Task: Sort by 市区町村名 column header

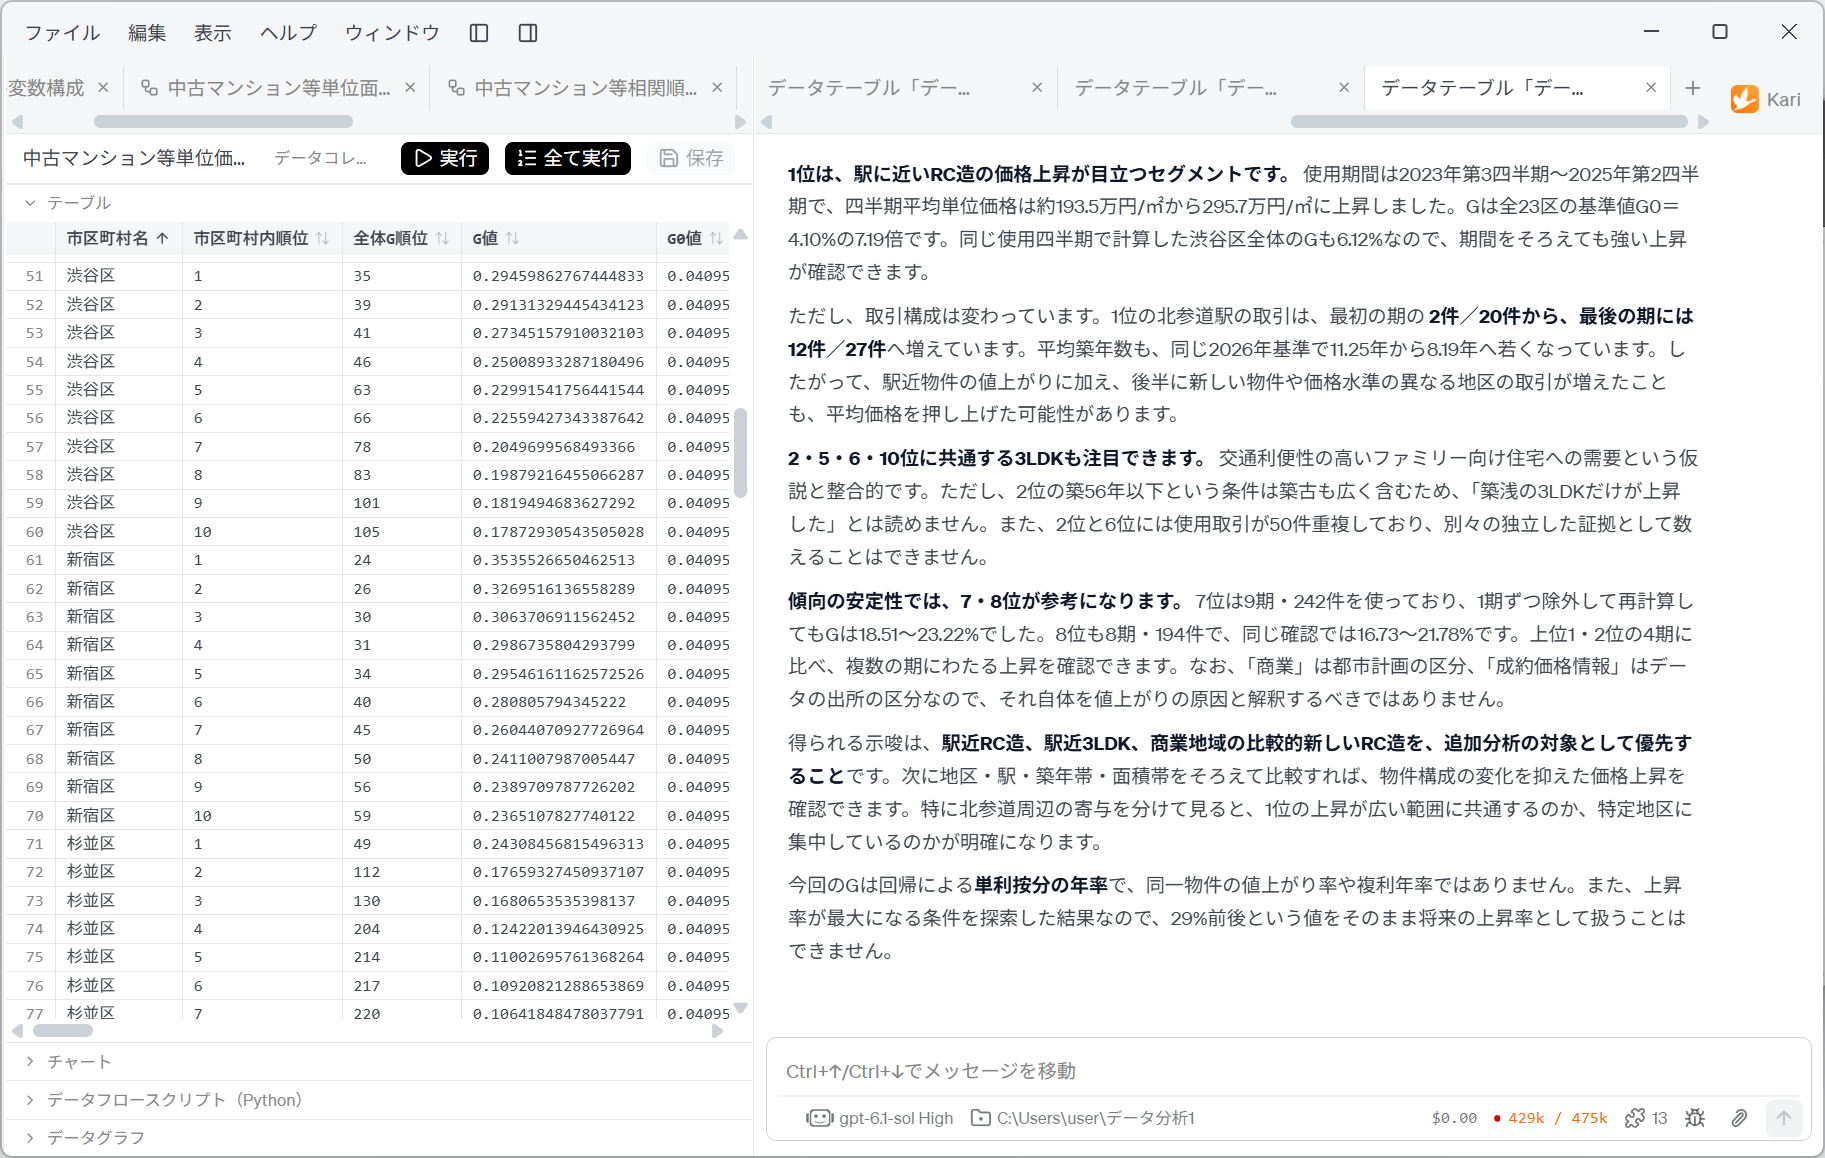Action: click(118, 238)
